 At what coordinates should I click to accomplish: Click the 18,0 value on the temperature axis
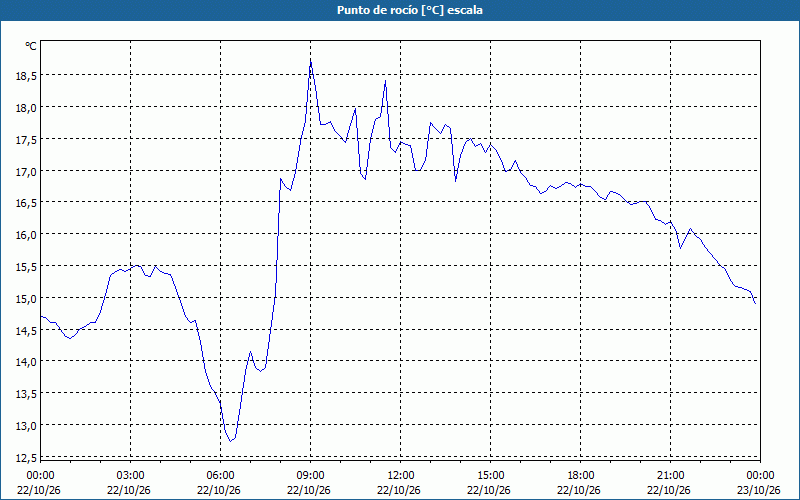tap(26, 108)
